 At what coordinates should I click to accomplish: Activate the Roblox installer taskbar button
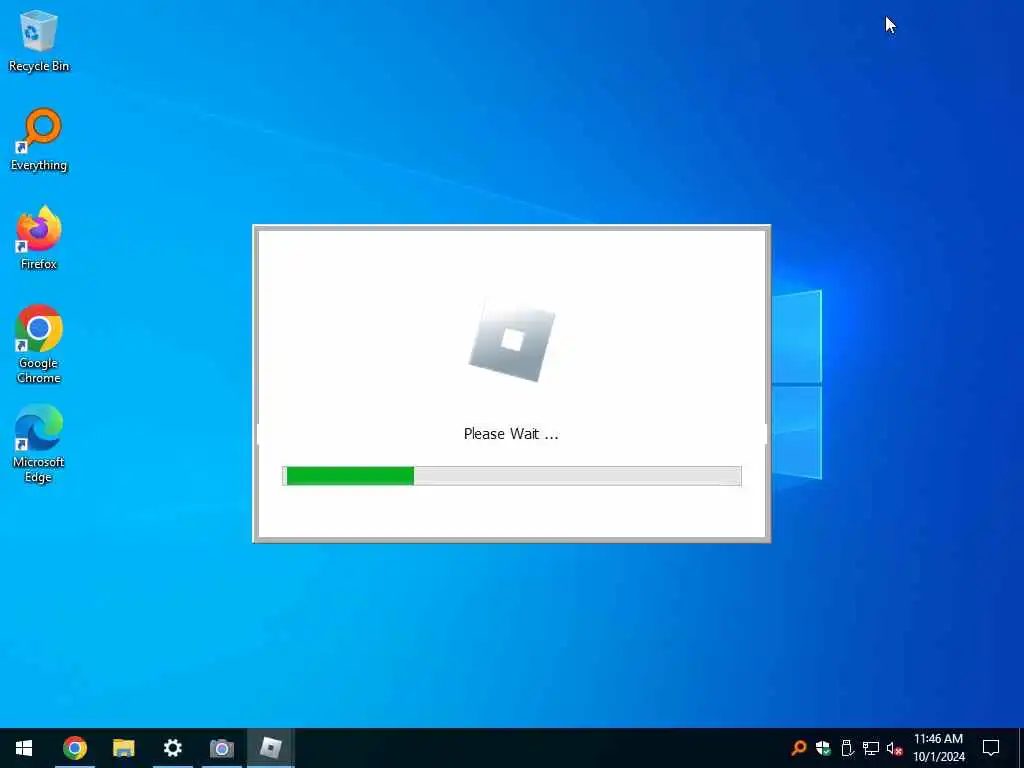(x=270, y=748)
